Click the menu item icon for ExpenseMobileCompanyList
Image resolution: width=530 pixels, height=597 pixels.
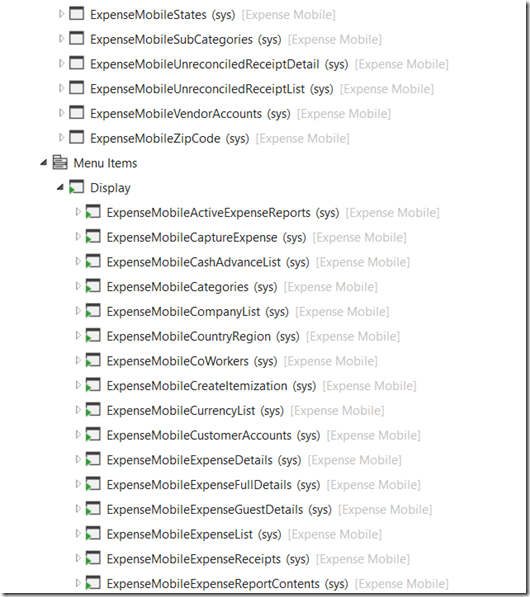93,311
